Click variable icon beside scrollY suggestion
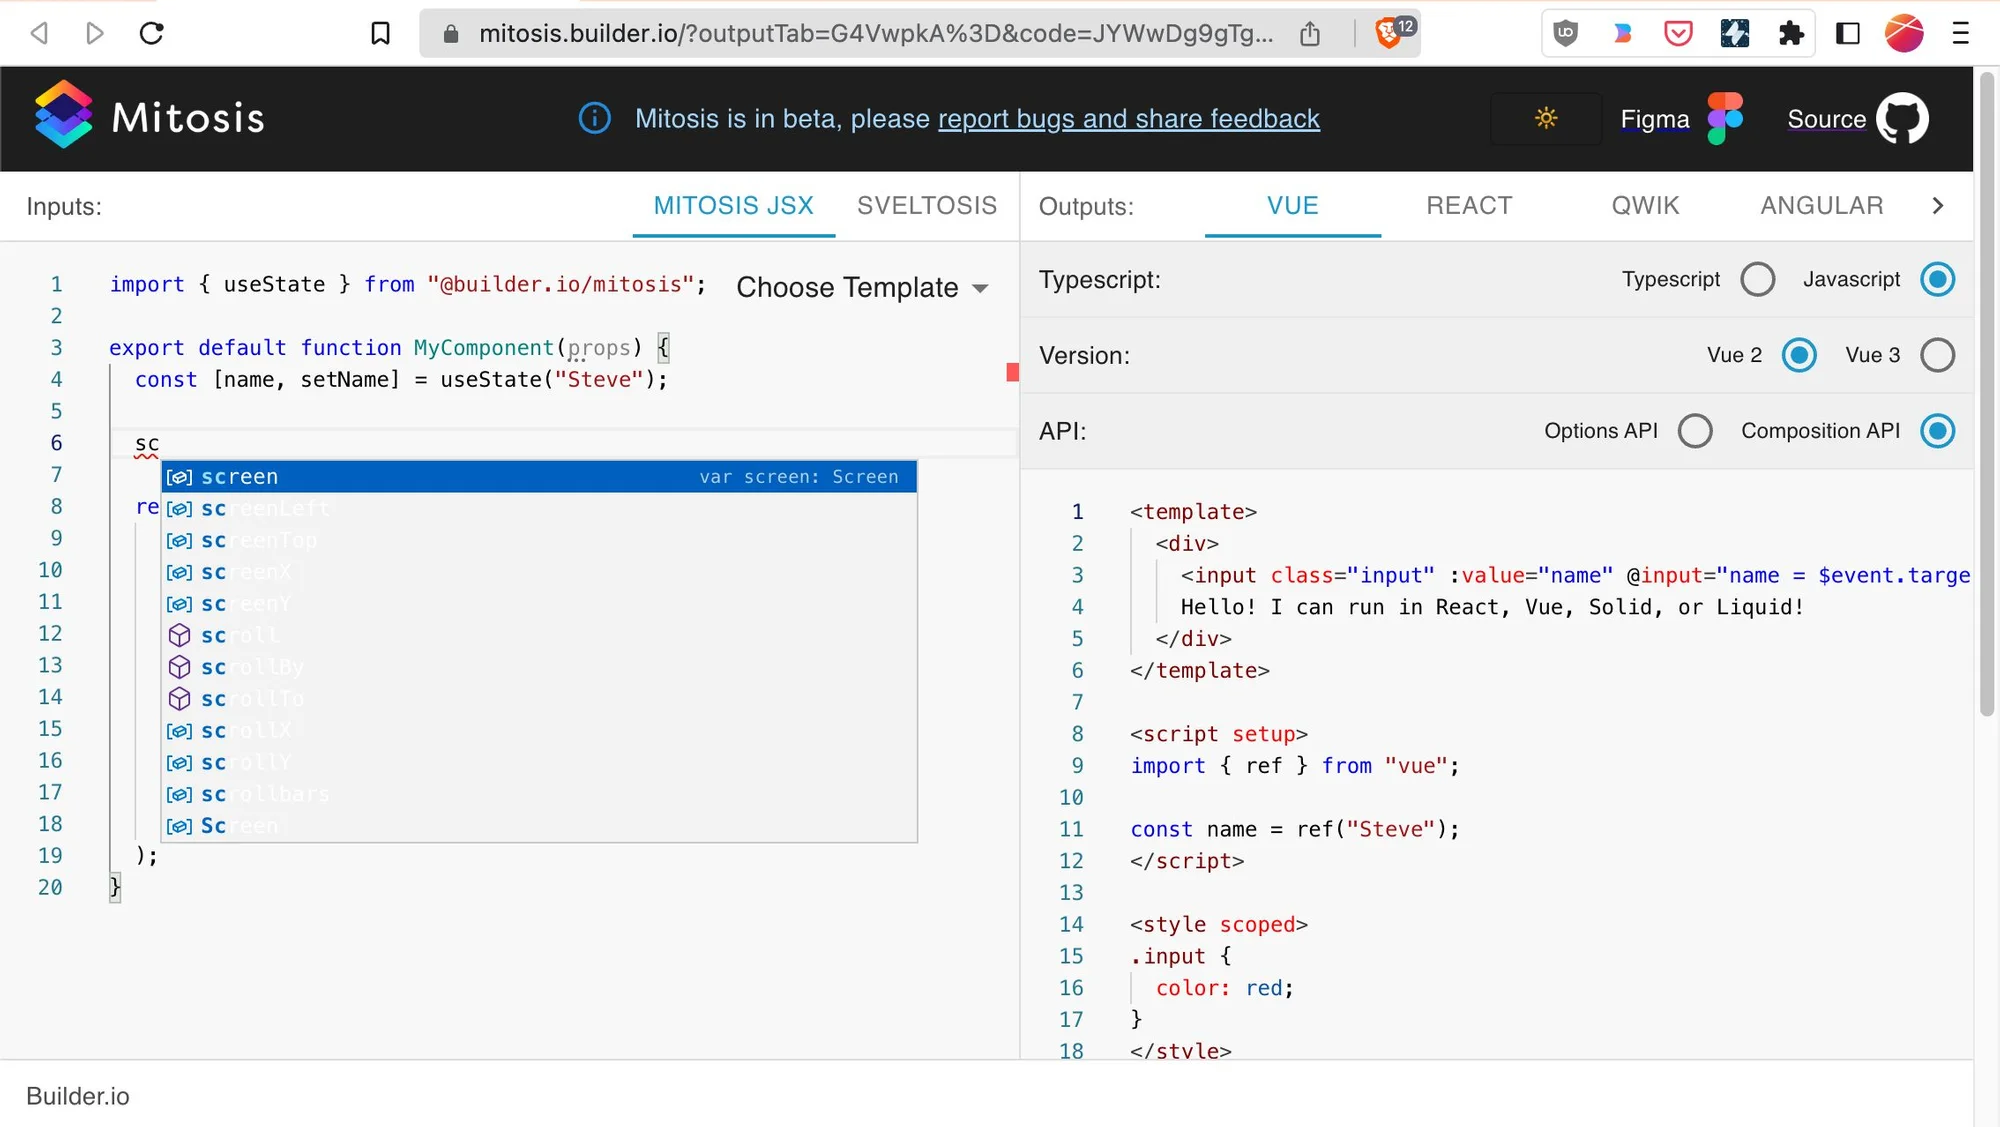This screenshot has height=1127, width=2000. click(x=179, y=763)
